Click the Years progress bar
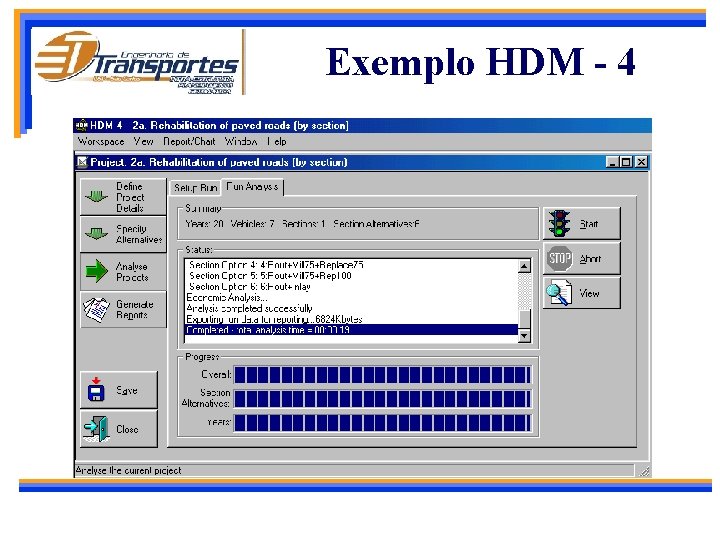This screenshot has height=540, width=720. coord(382,422)
